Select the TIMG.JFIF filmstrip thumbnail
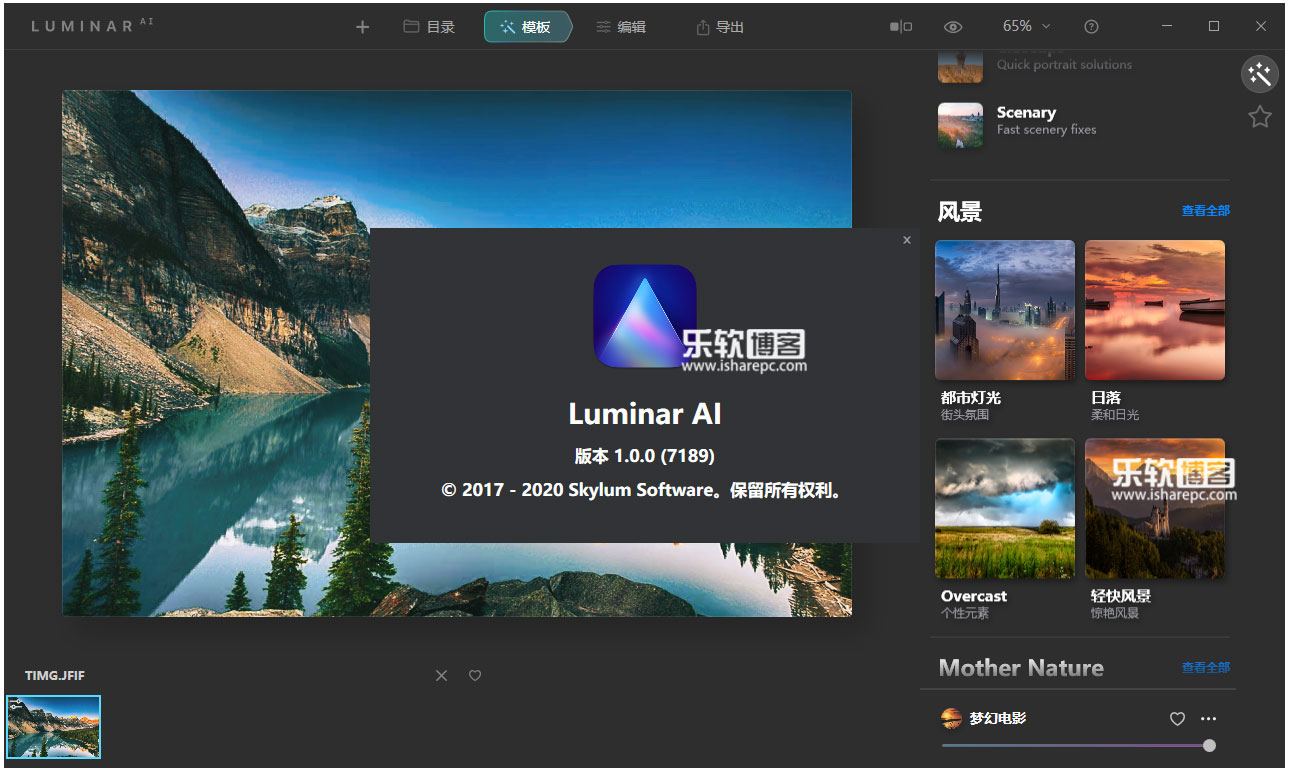 (54, 727)
